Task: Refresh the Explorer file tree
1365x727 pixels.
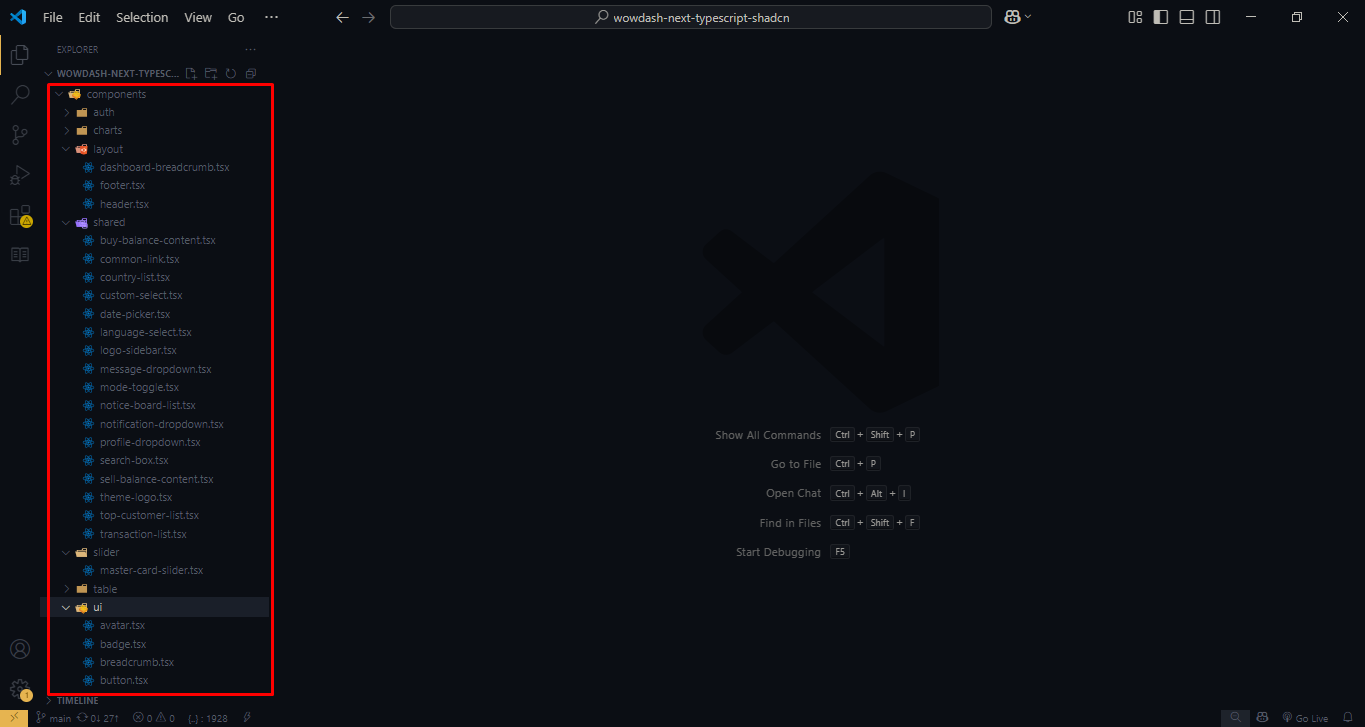Action: [230, 73]
